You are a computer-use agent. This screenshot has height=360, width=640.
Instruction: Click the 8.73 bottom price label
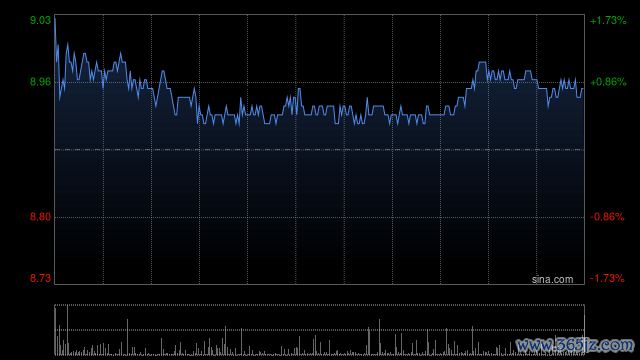tap(40, 278)
